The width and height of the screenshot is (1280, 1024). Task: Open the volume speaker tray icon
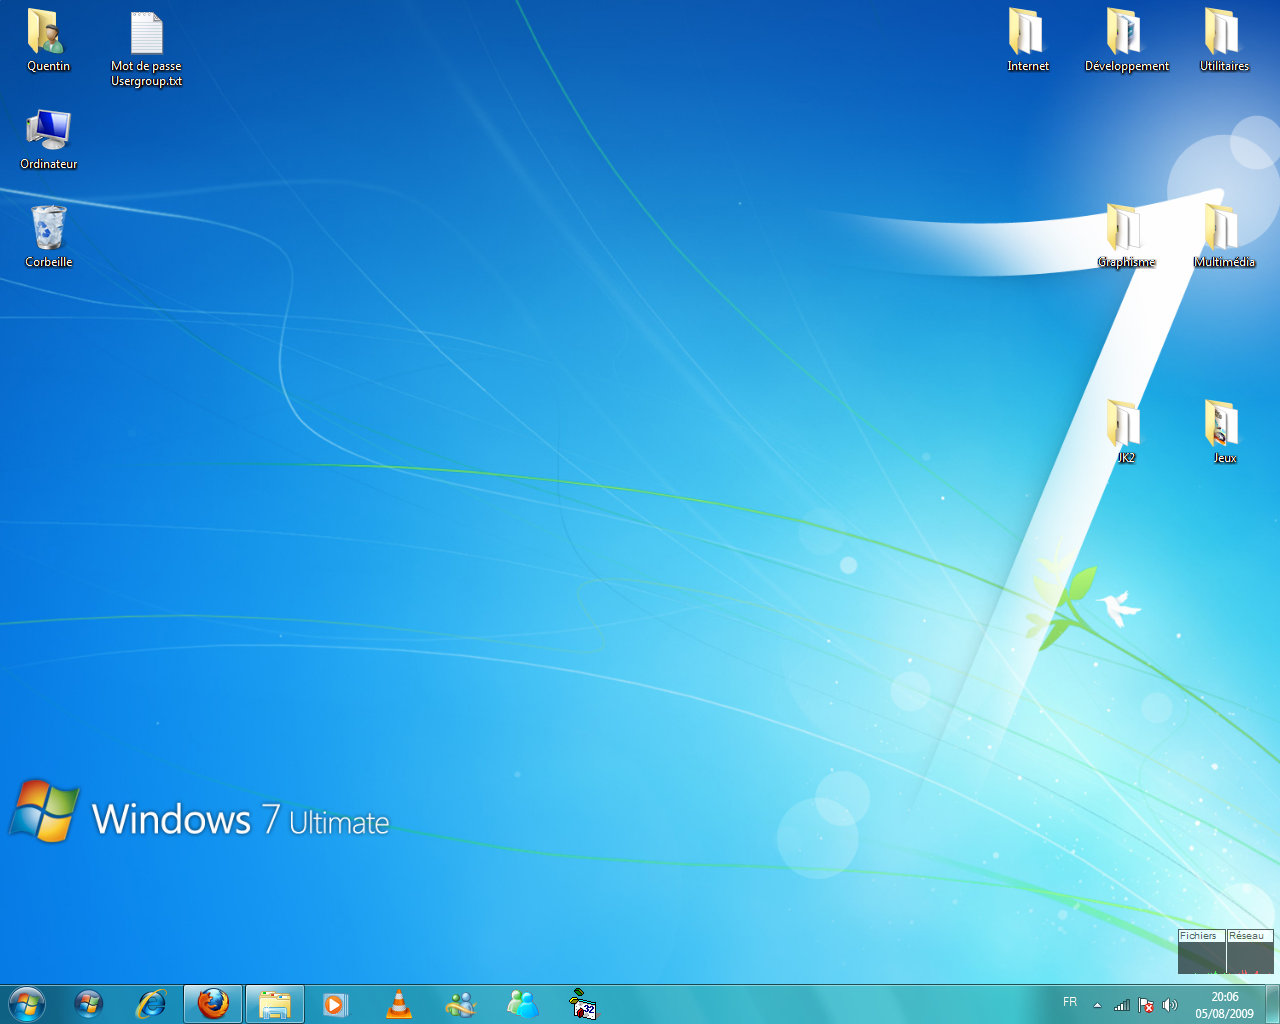coord(1170,1005)
